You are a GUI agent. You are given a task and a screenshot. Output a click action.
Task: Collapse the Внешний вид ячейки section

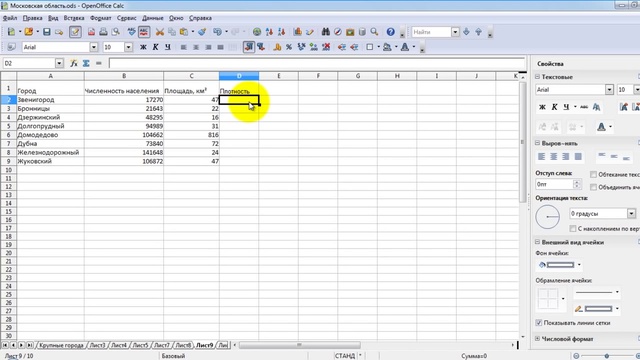pos(538,242)
